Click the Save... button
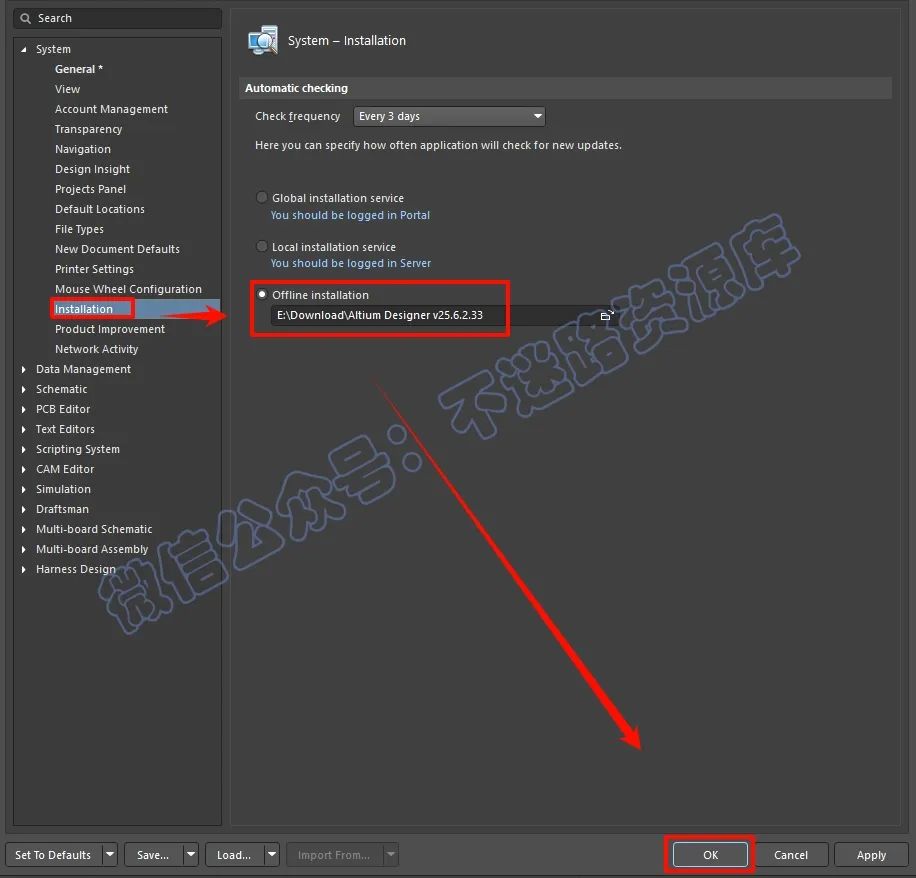 [153, 855]
